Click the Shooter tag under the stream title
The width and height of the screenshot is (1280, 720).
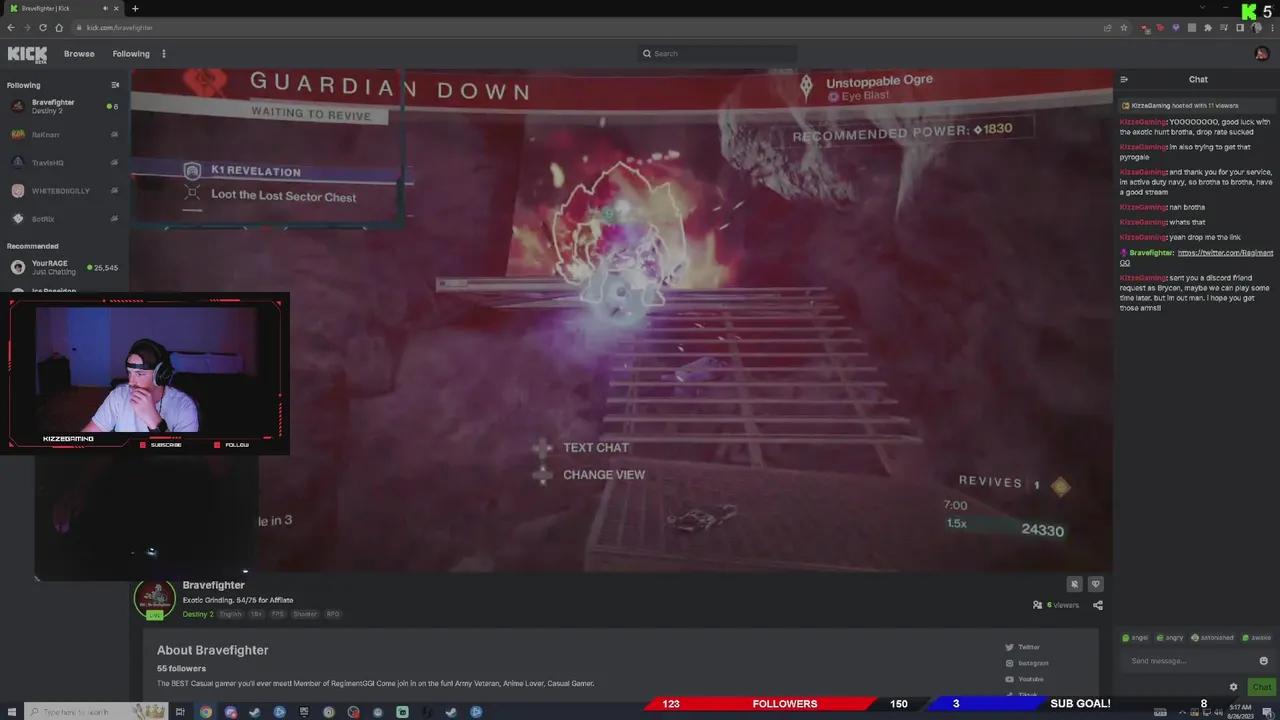click(x=305, y=614)
